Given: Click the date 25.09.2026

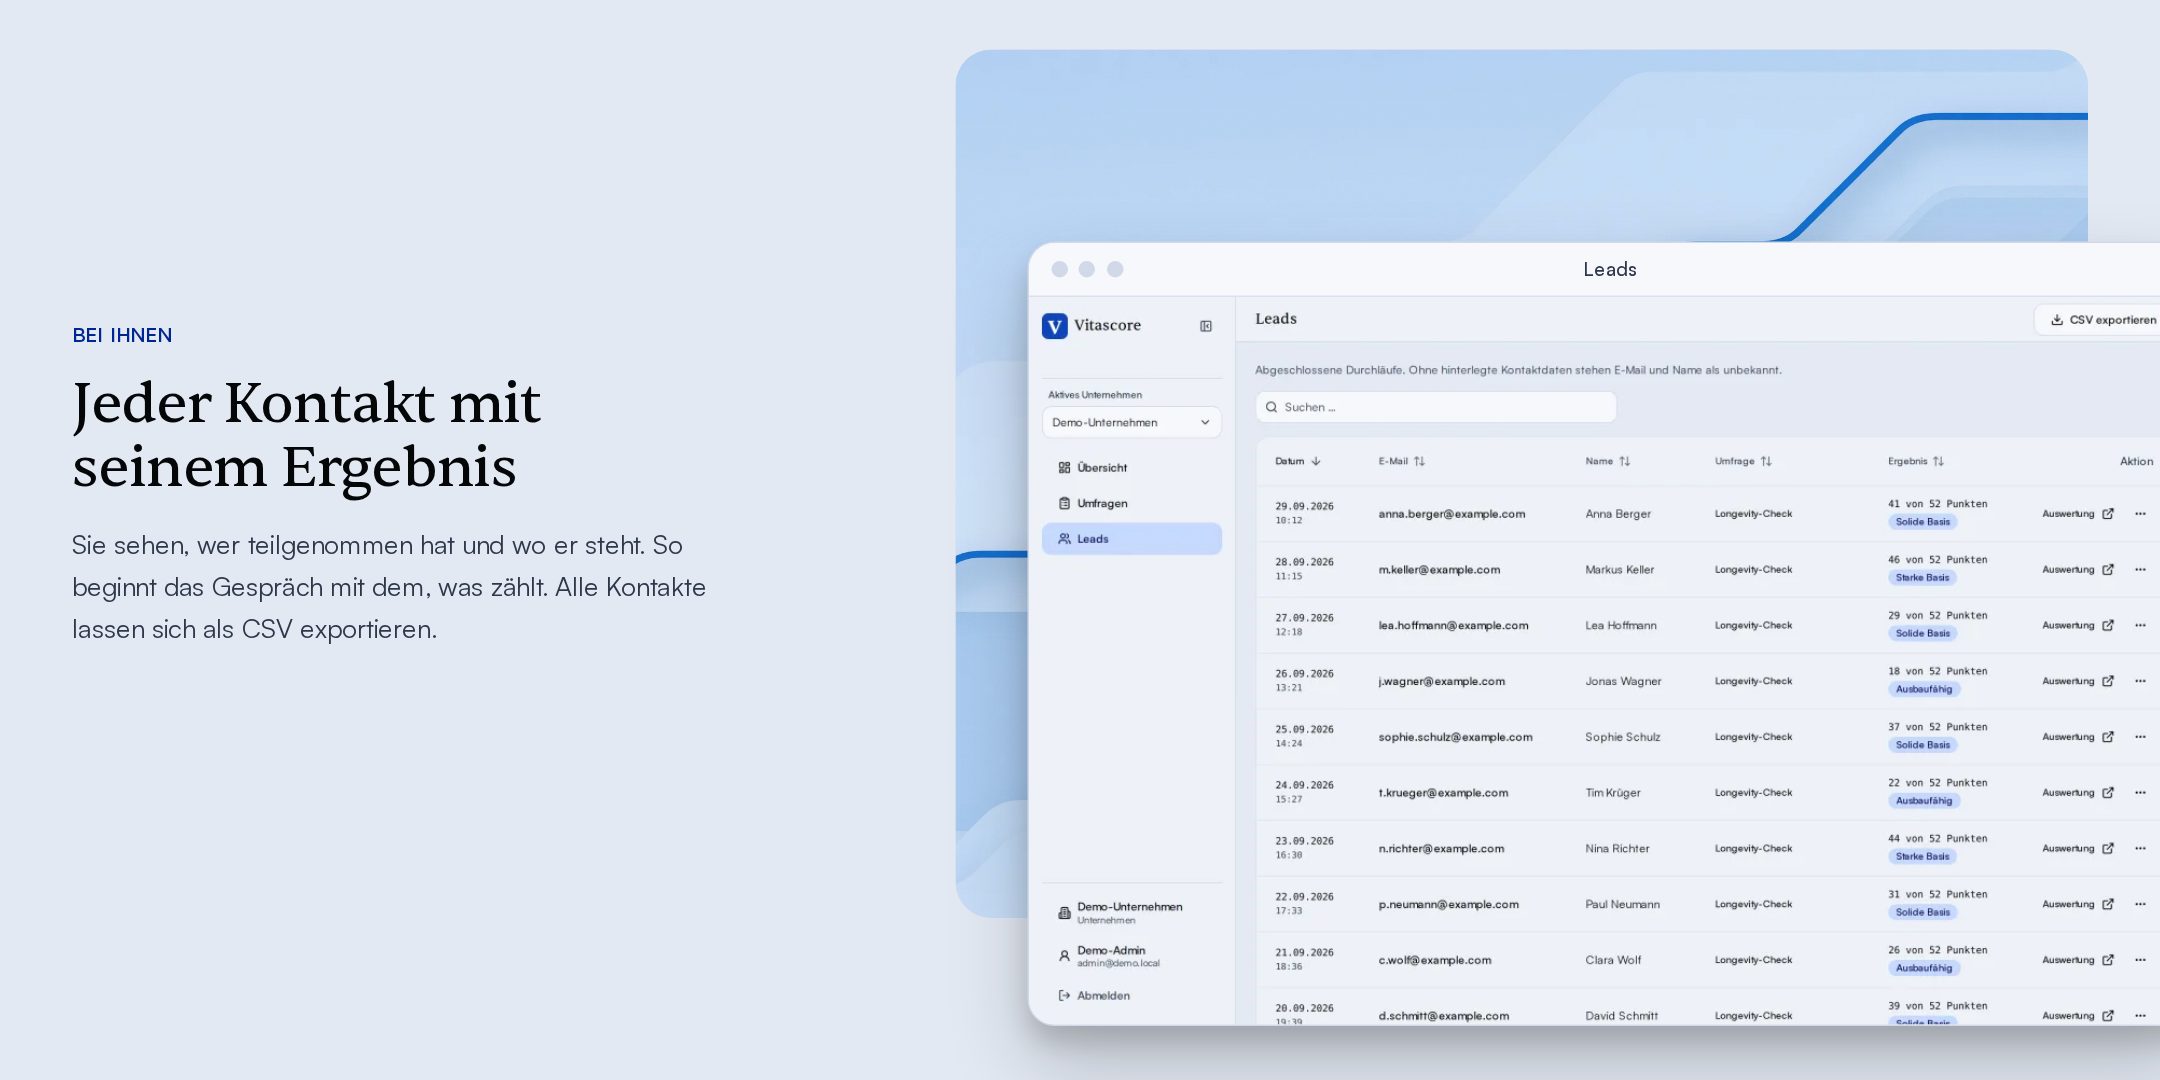Looking at the screenshot, I should [x=1304, y=729].
